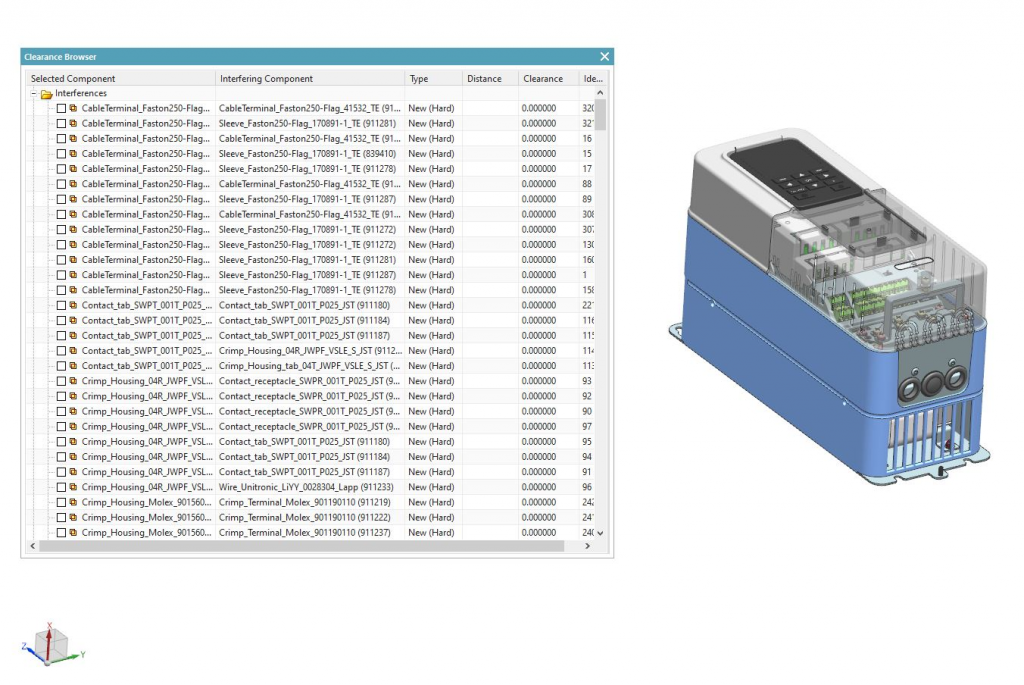Select the Distance column header

487,78
